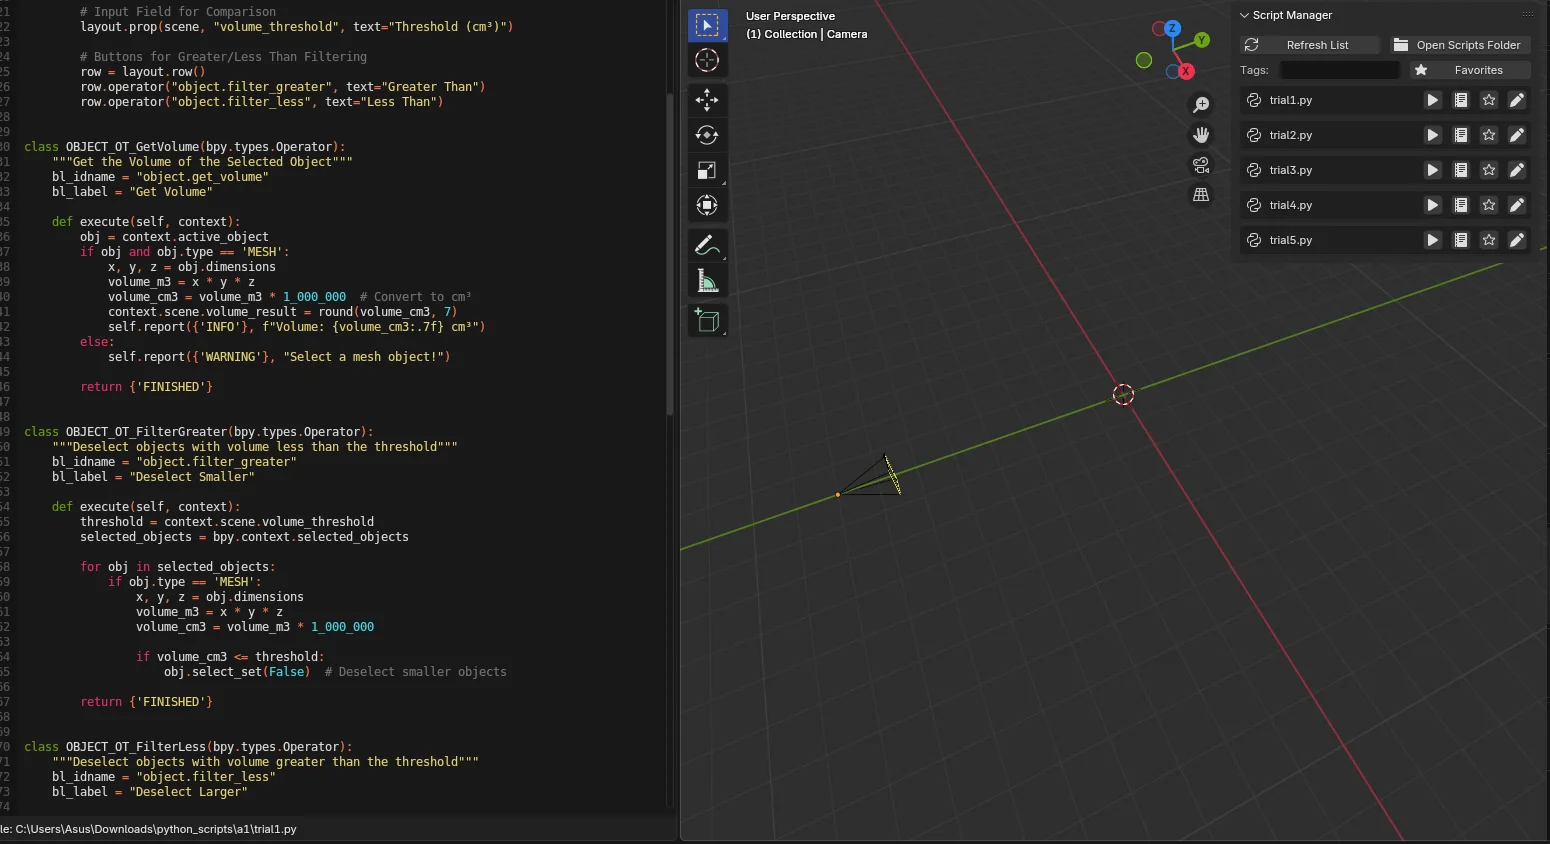Screen dimensions: 1550x844
Task: Click the Refresh List button
Action: (x=1310, y=45)
